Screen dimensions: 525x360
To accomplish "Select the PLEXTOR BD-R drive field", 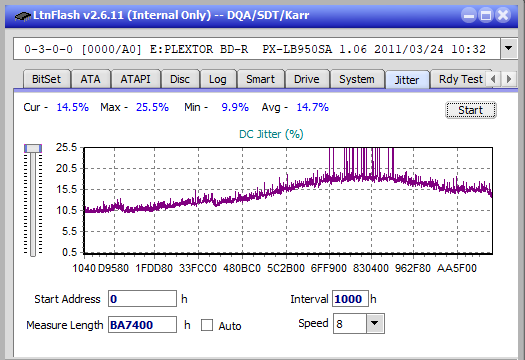I will pos(257,49).
